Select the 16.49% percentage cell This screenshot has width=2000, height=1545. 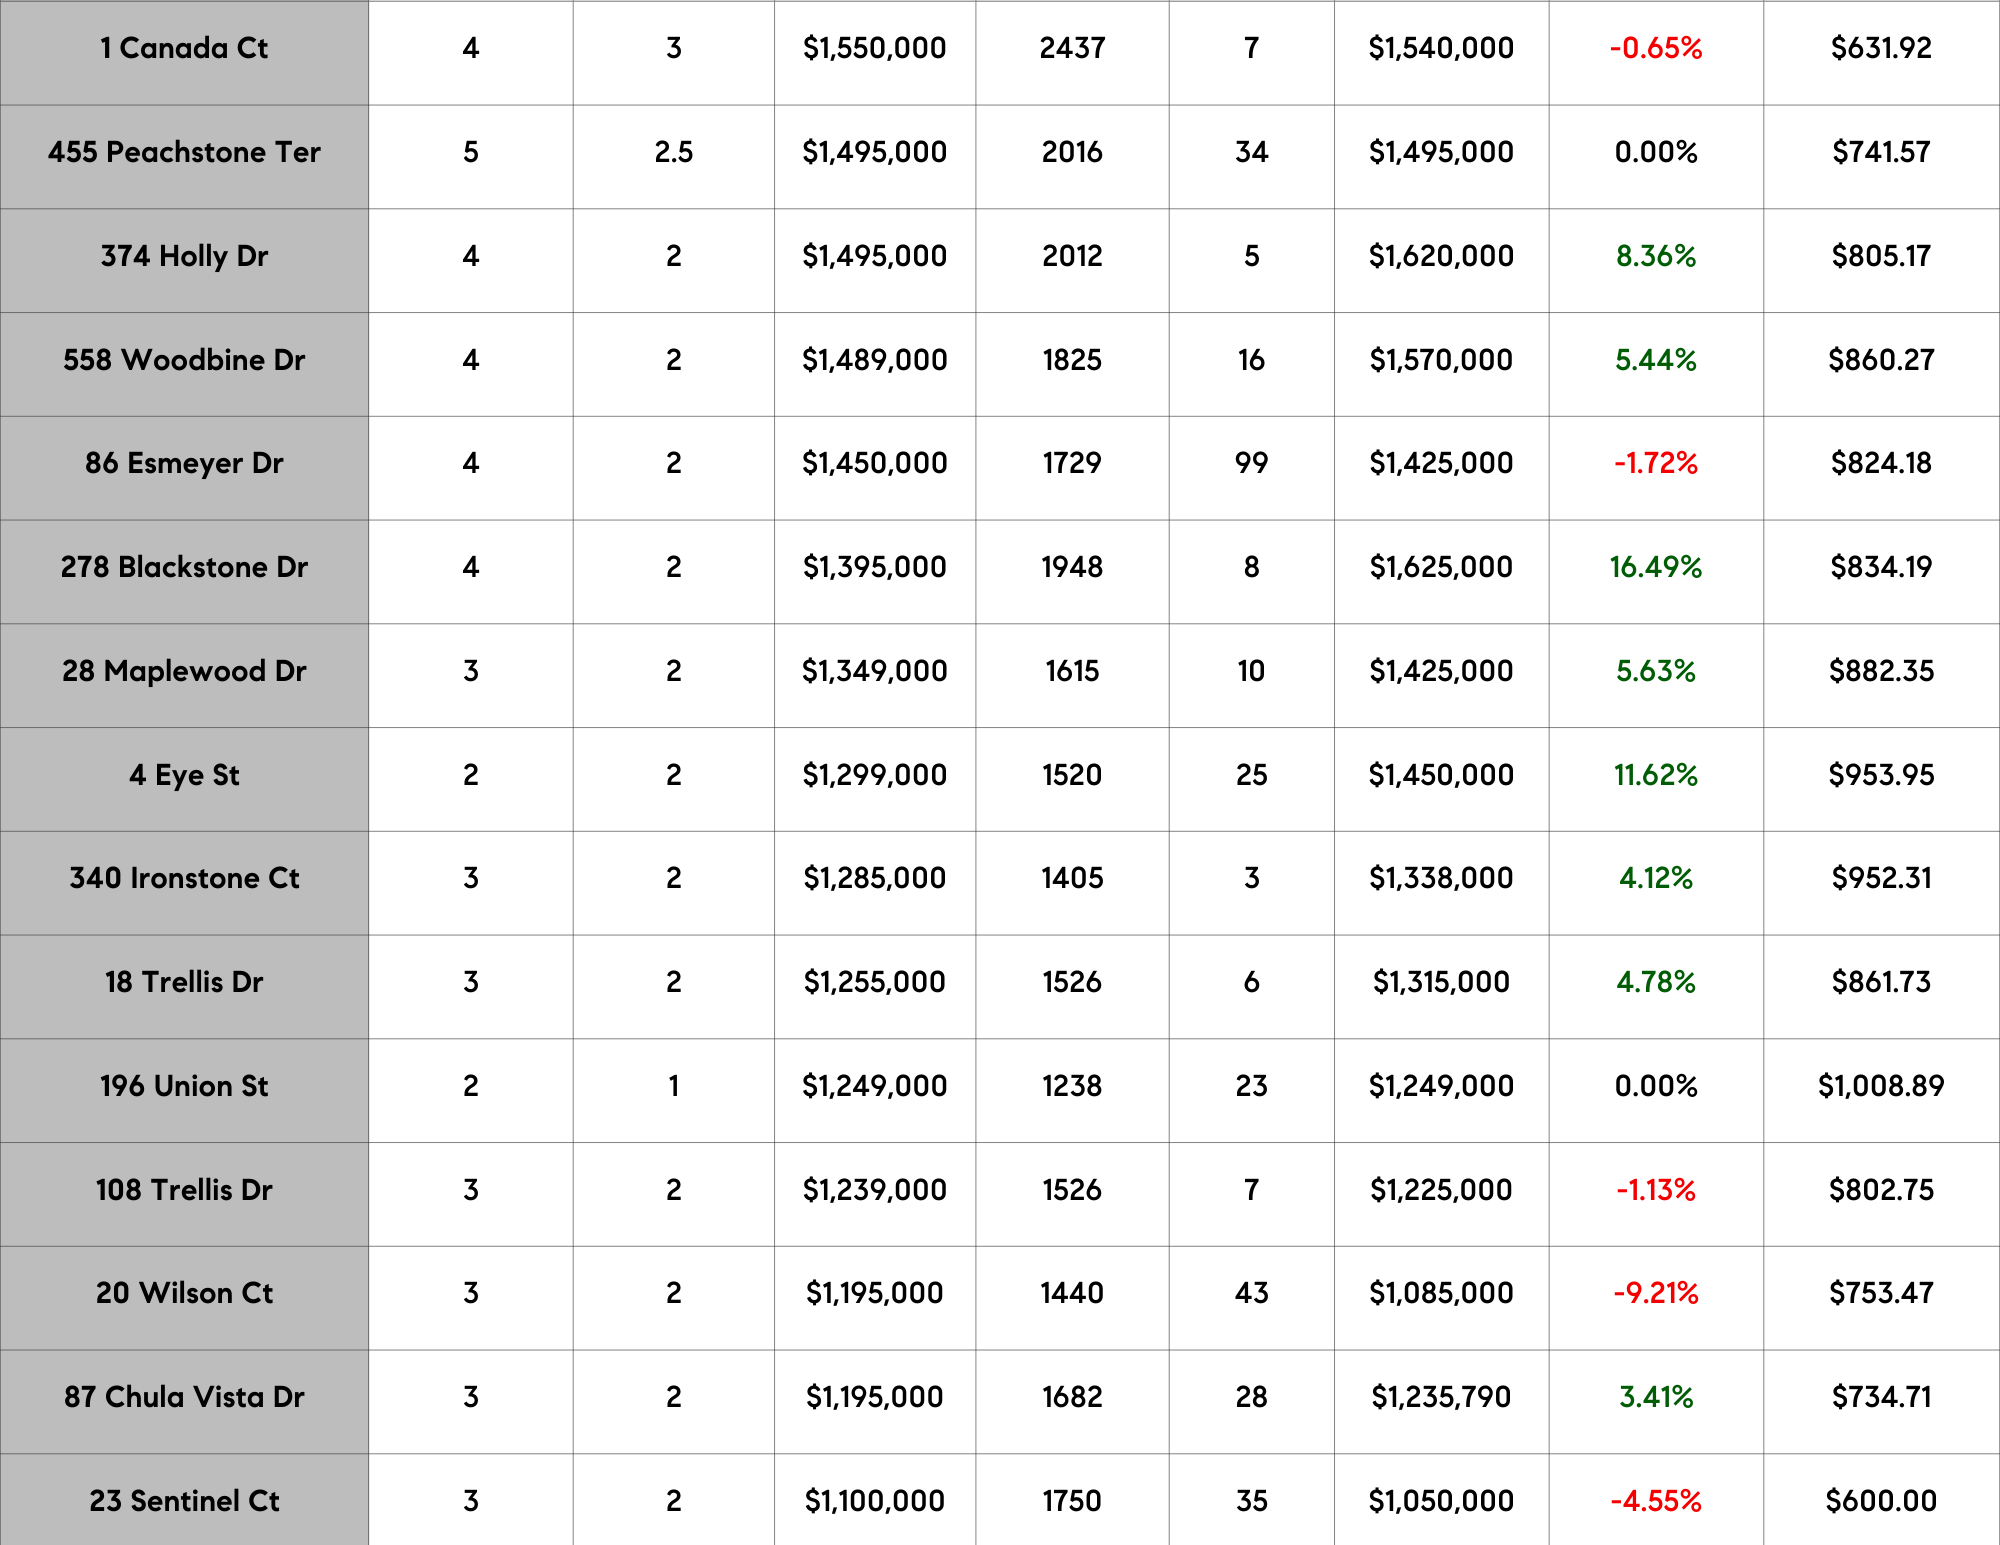[x=1655, y=567]
